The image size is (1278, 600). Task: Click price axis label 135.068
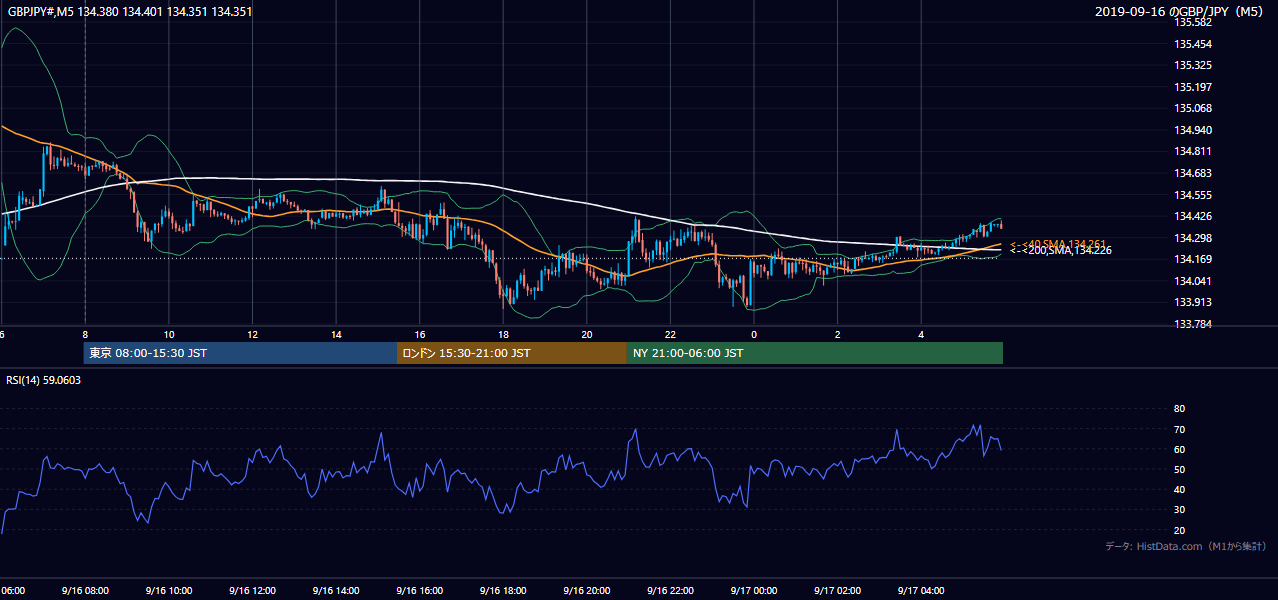click(1194, 108)
